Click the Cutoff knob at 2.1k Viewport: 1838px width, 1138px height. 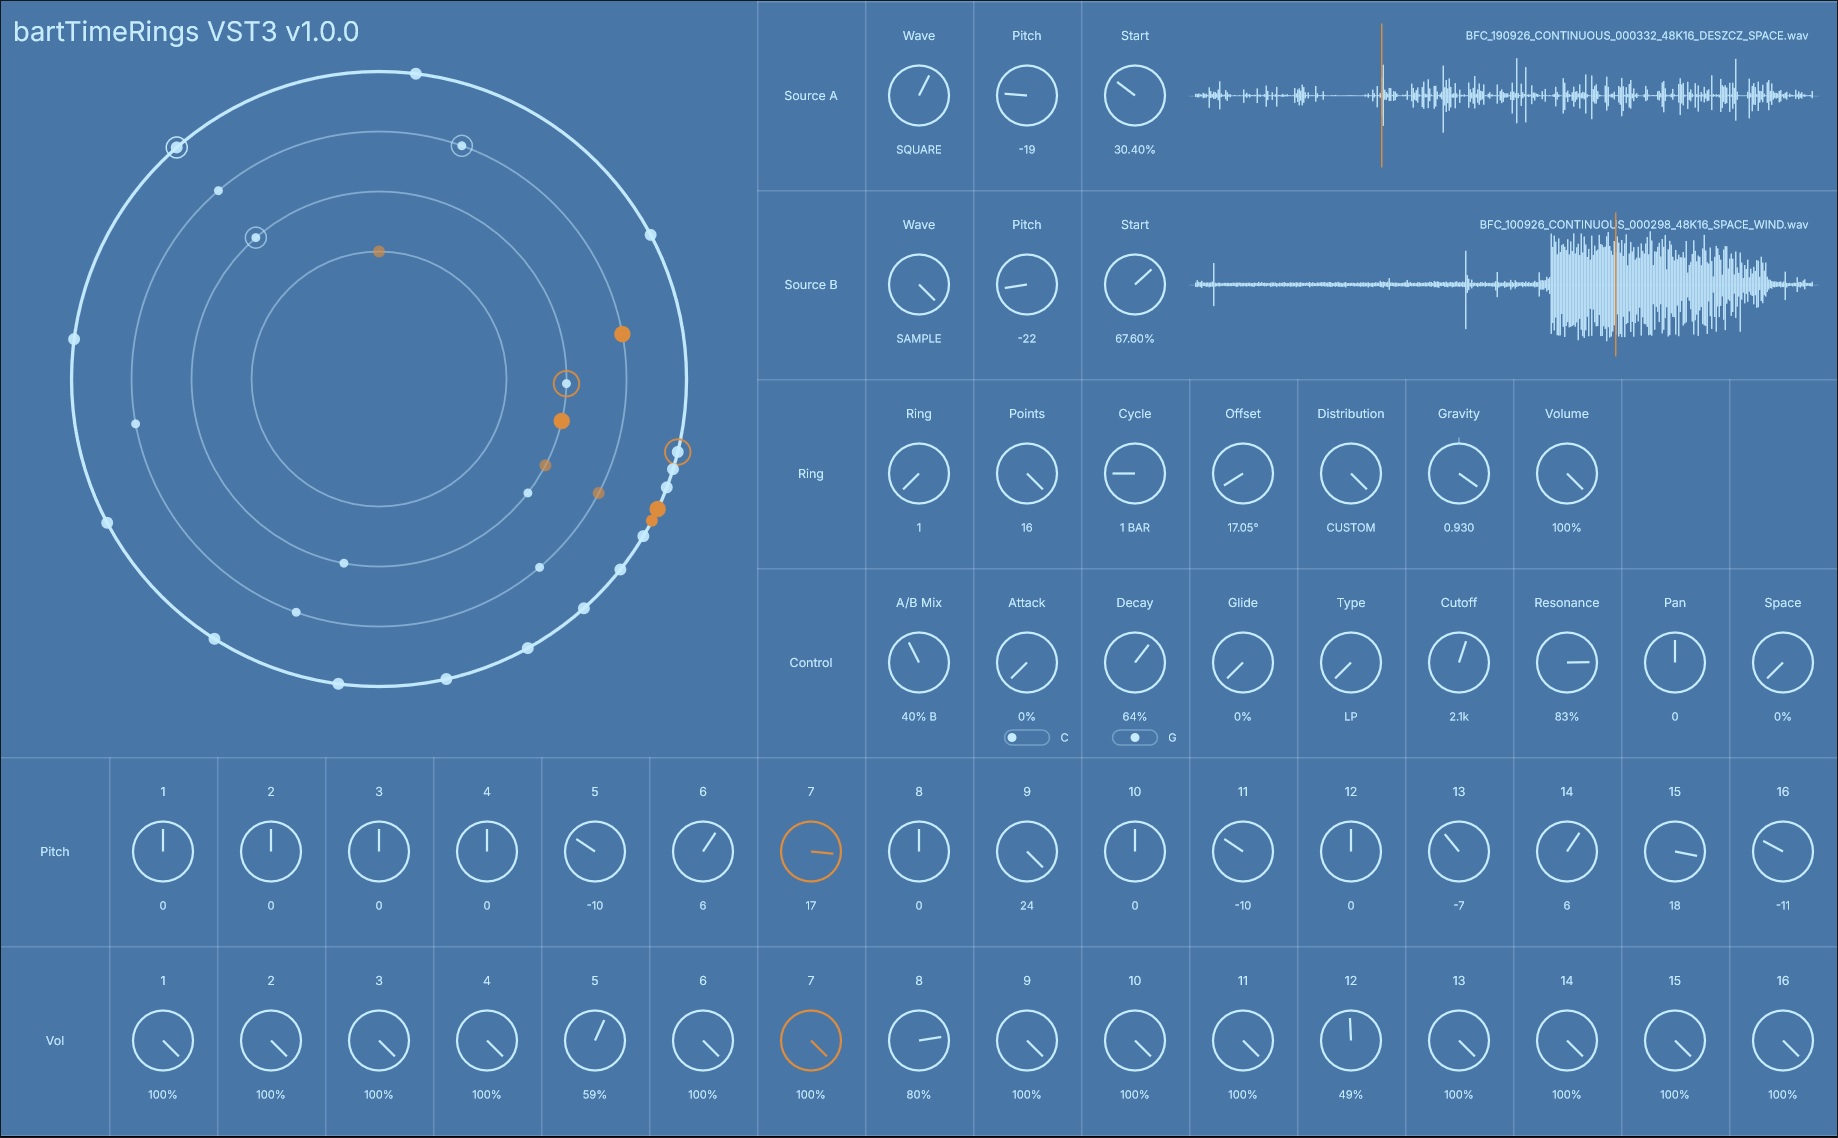pos(1458,663)
